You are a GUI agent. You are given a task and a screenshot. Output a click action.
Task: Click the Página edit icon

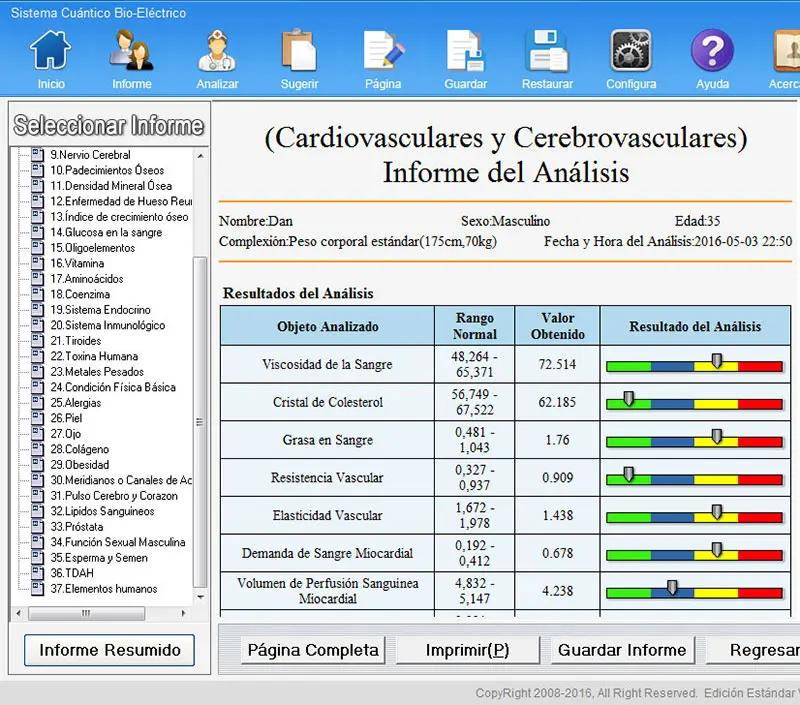(x=383, y=52)
